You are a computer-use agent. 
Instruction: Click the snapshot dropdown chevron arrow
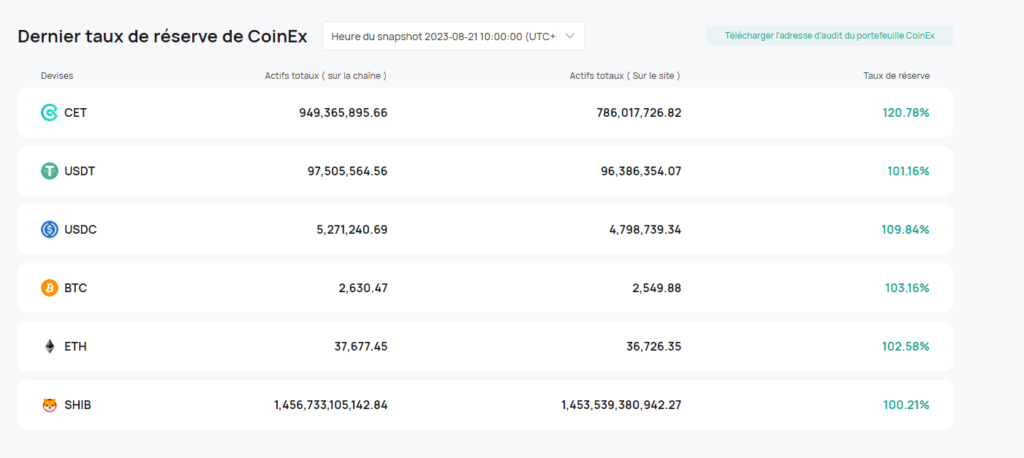click(x=569, y=36)
